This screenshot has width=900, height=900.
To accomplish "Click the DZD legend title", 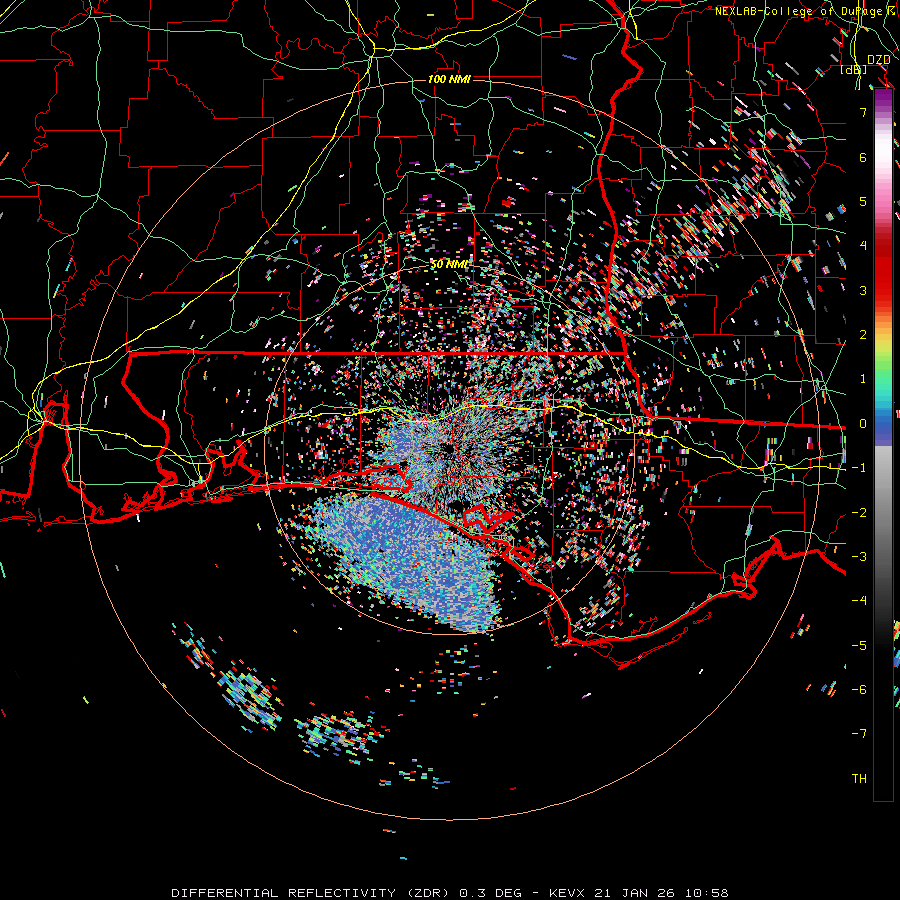I will point(878,60).
